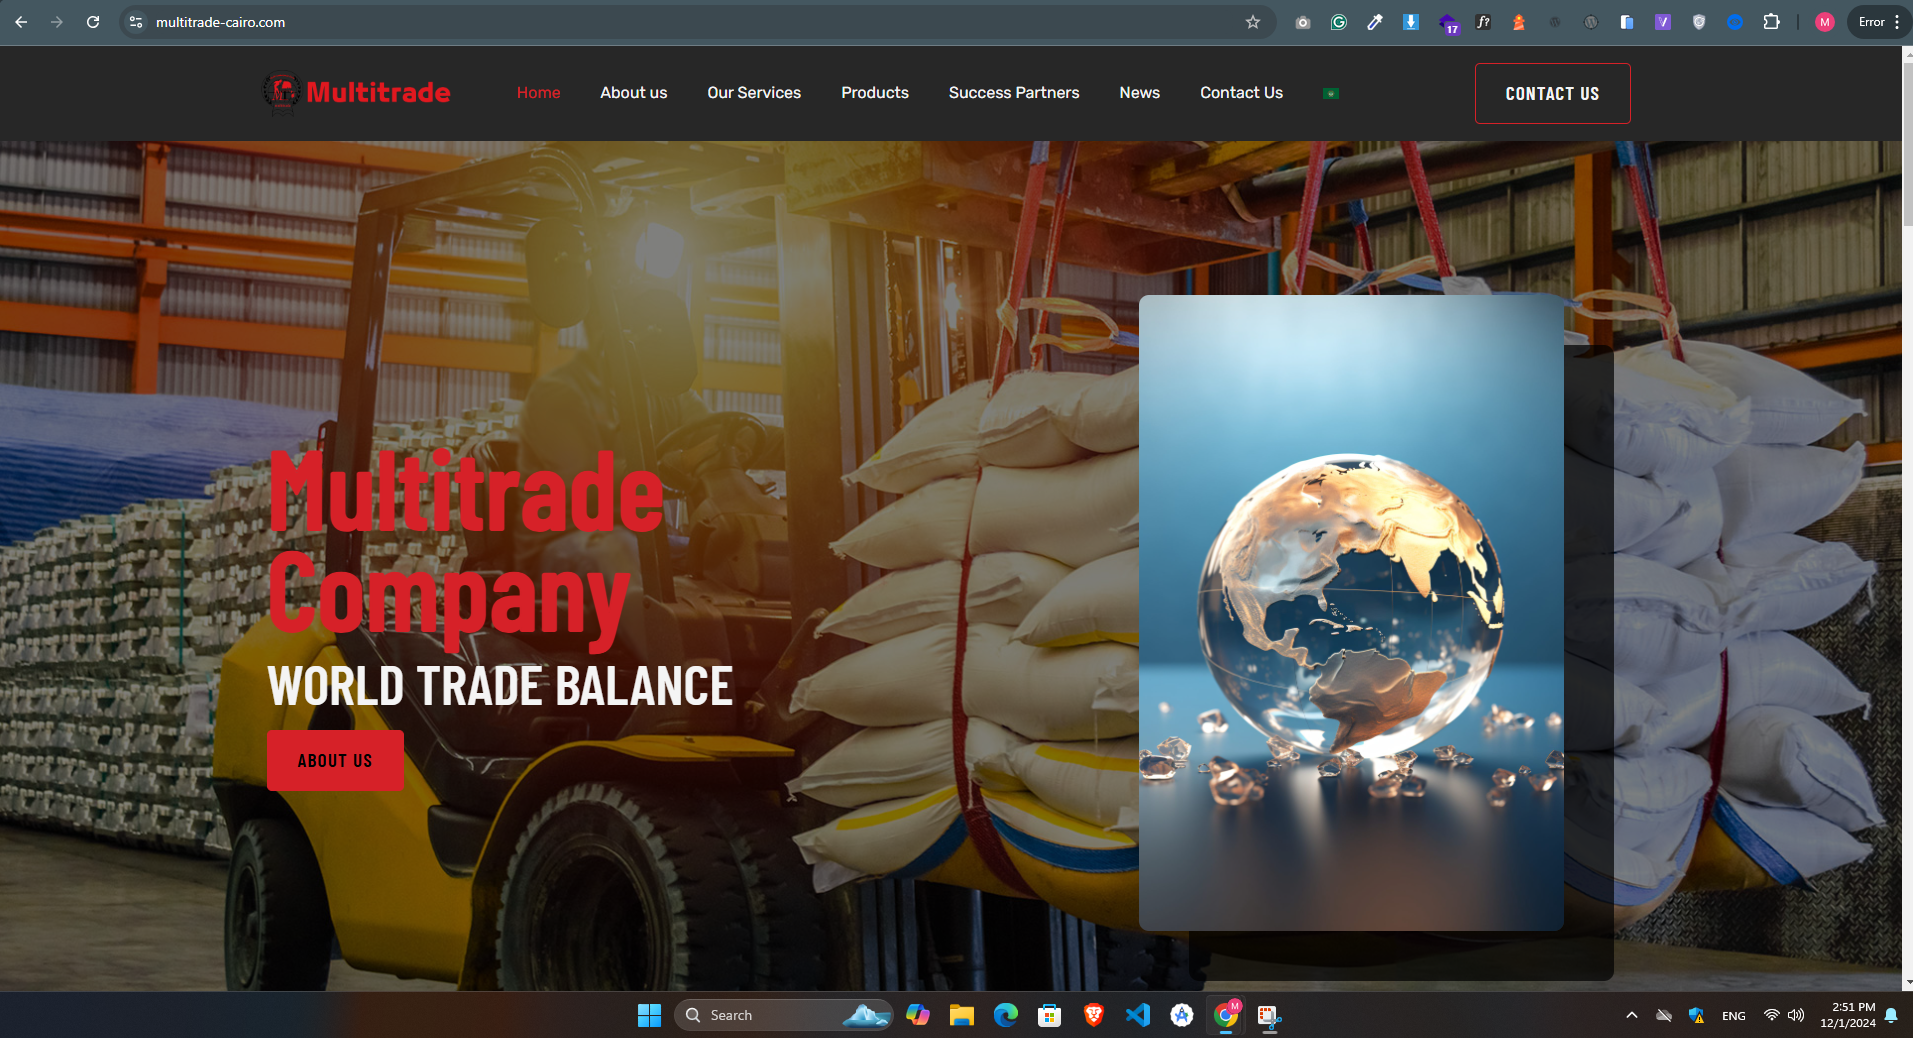Viewport: 1913px width, 1038px height.
Task: Open the volume control in system tray
Action: pos(1796,1015)
